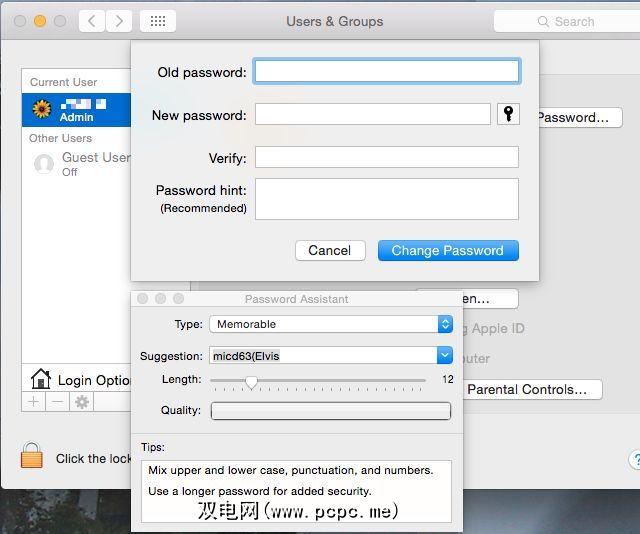Cancel the password change dialog
640x534 pixels.
[330, 250]
